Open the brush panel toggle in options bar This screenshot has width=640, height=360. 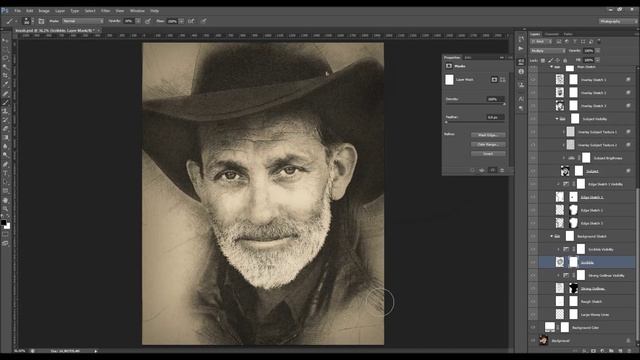[41, 21]
